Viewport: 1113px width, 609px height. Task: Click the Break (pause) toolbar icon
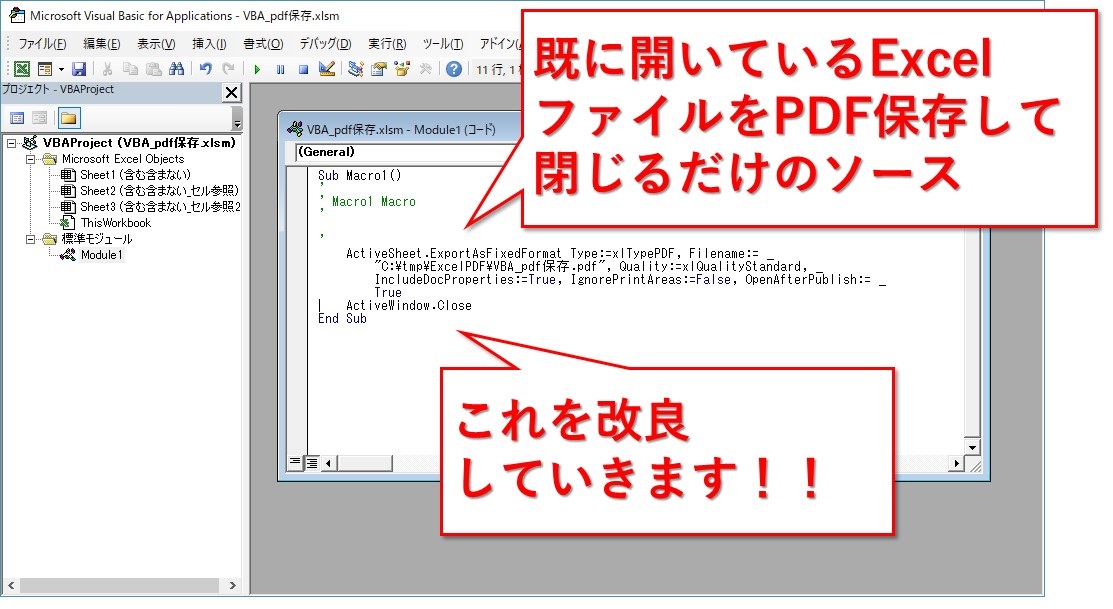point(280,69)
